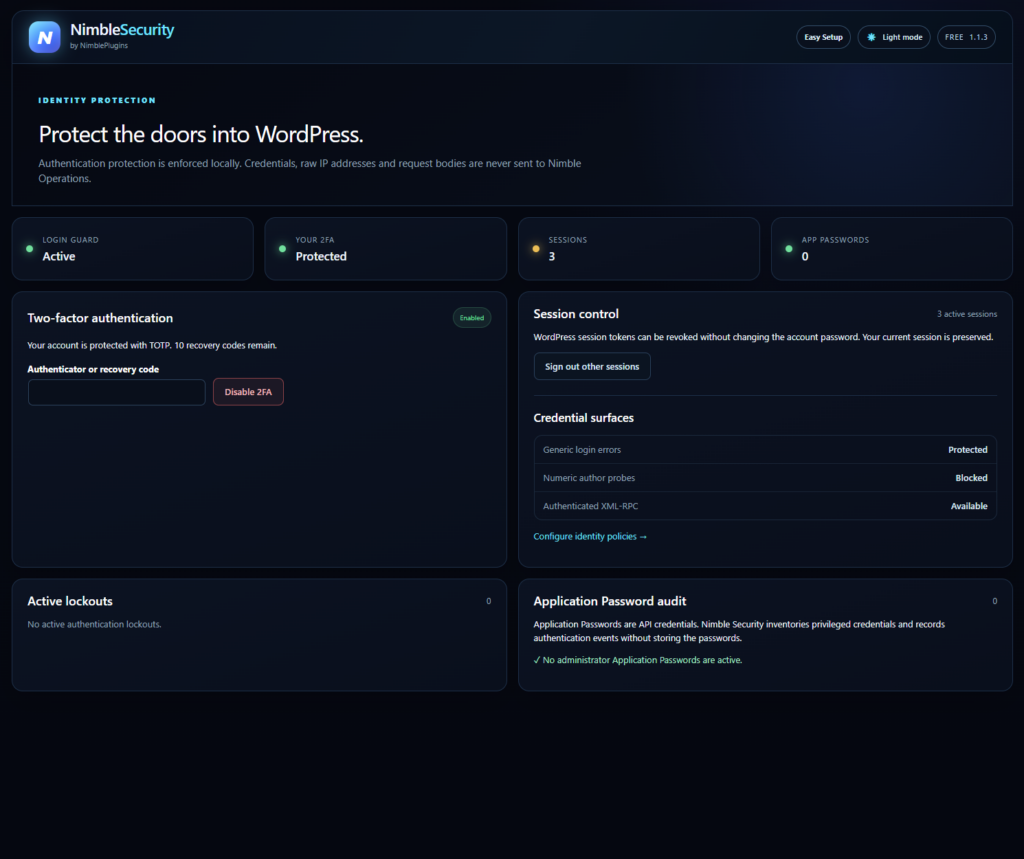Click the 'Two-factor authentication' heading

(x=100, y=318)
